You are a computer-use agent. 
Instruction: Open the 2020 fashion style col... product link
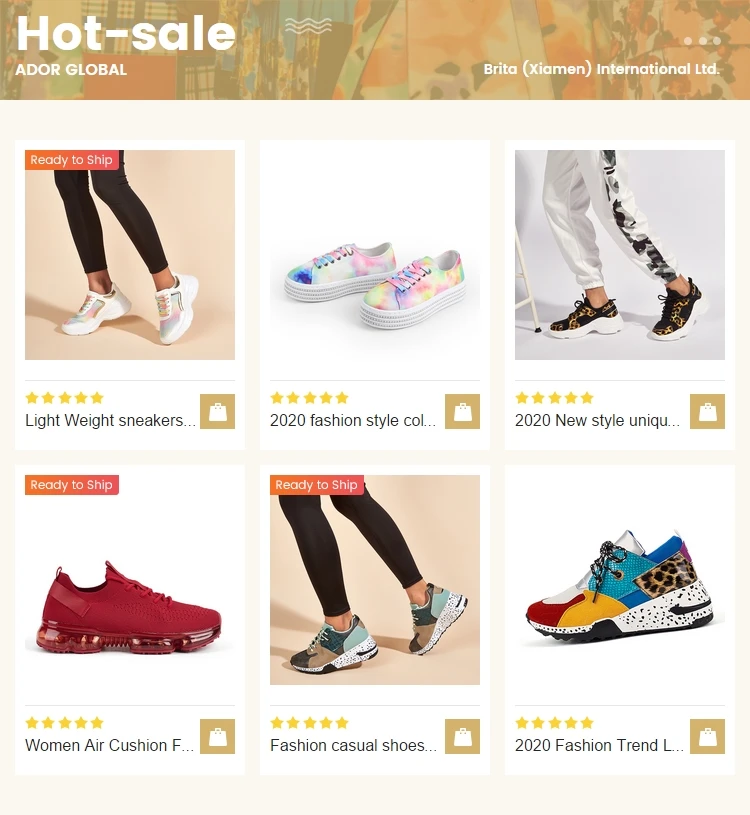tap(353, 420)
